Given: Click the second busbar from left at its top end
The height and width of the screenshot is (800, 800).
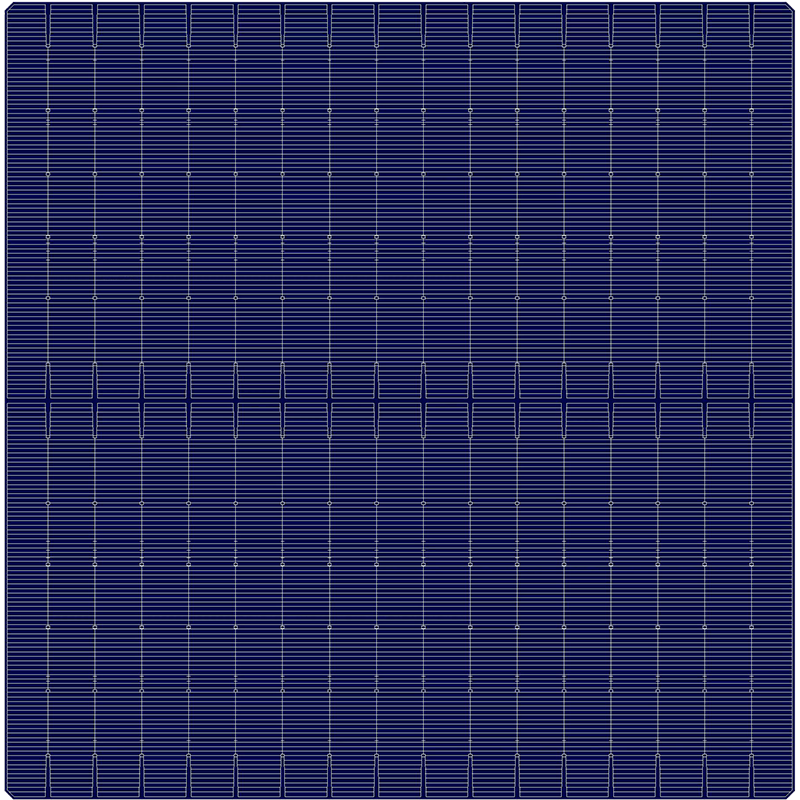Looking at the screenshot, I should coord(94,25).
